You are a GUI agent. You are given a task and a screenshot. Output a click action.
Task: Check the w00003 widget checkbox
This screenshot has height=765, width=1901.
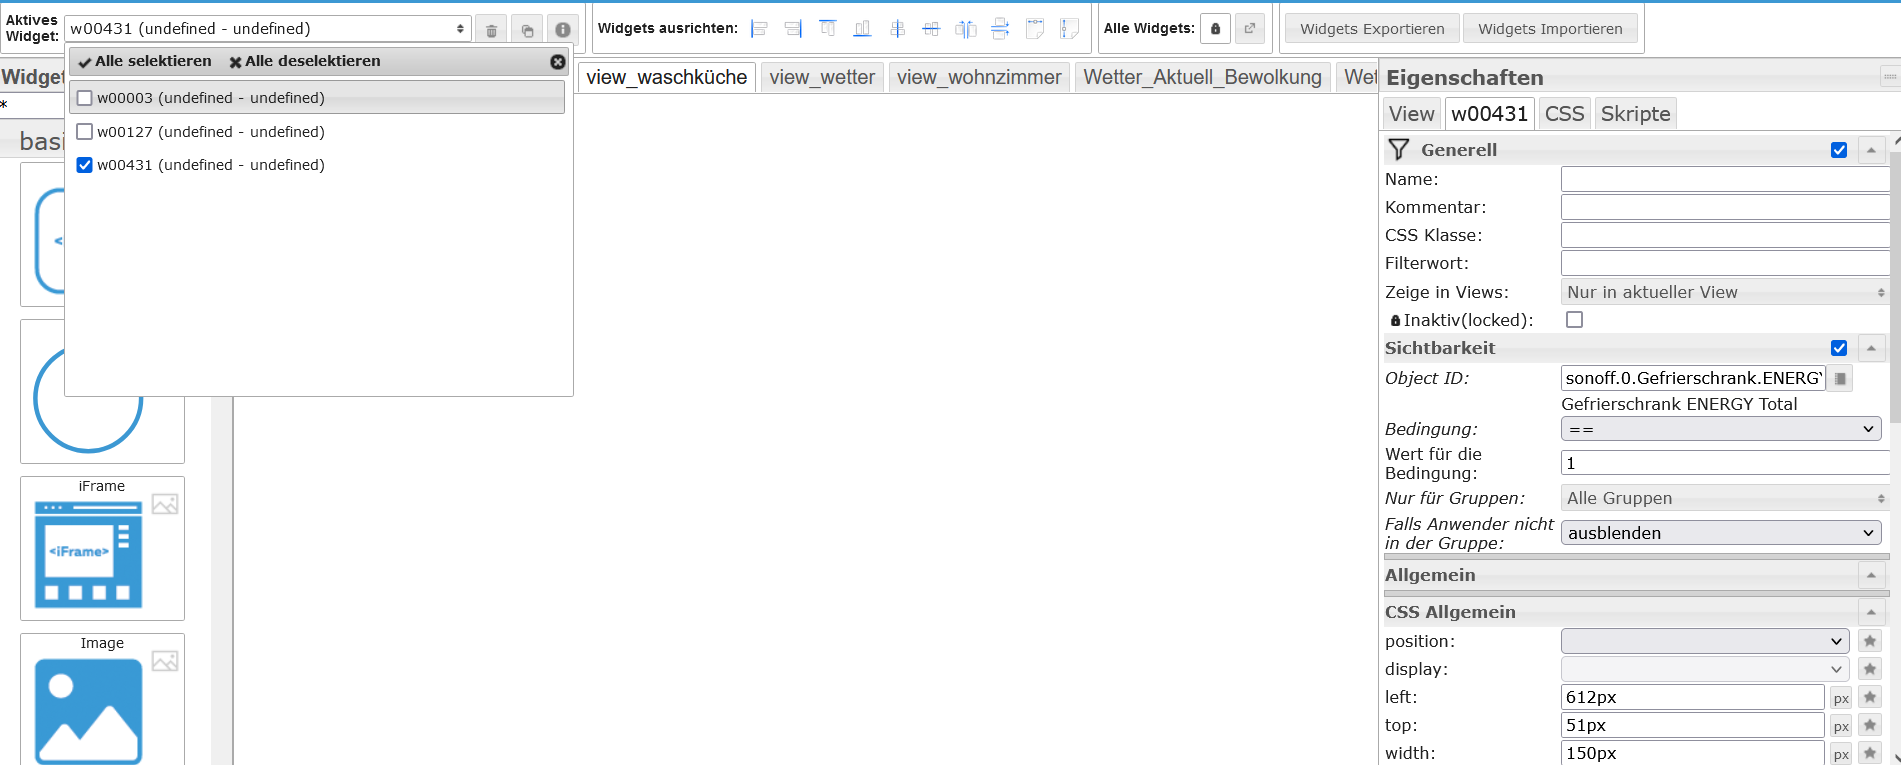pyautogui.click(x=85, y=98)
